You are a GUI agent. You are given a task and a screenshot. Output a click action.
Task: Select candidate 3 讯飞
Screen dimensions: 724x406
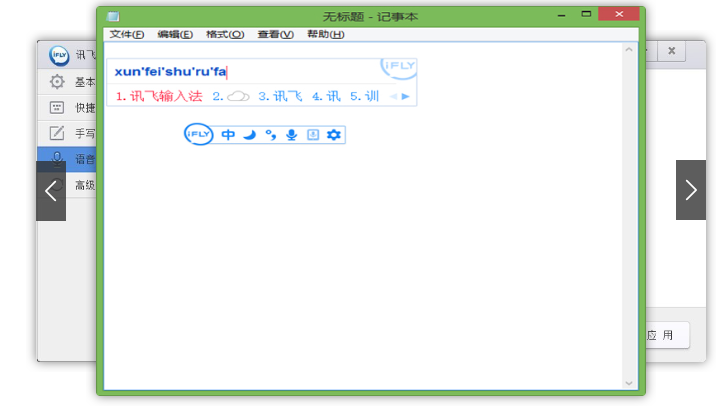tap(280, 96)
